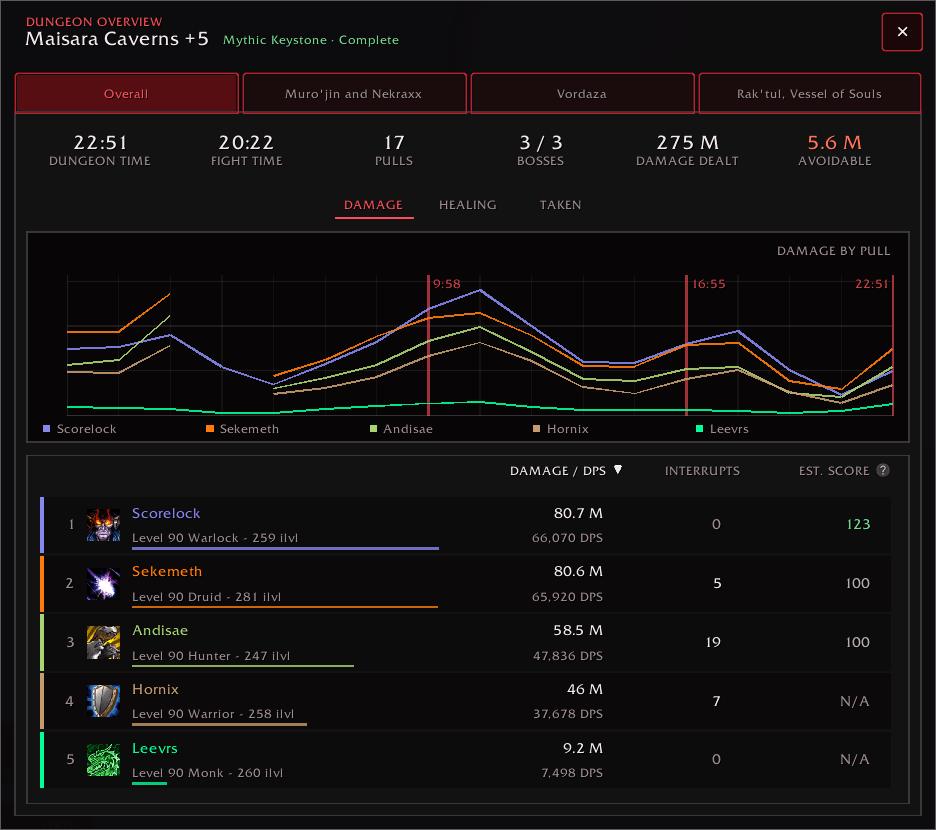
Task: Click the Maisara Caverns +5 title
Action: coord(117,39)
